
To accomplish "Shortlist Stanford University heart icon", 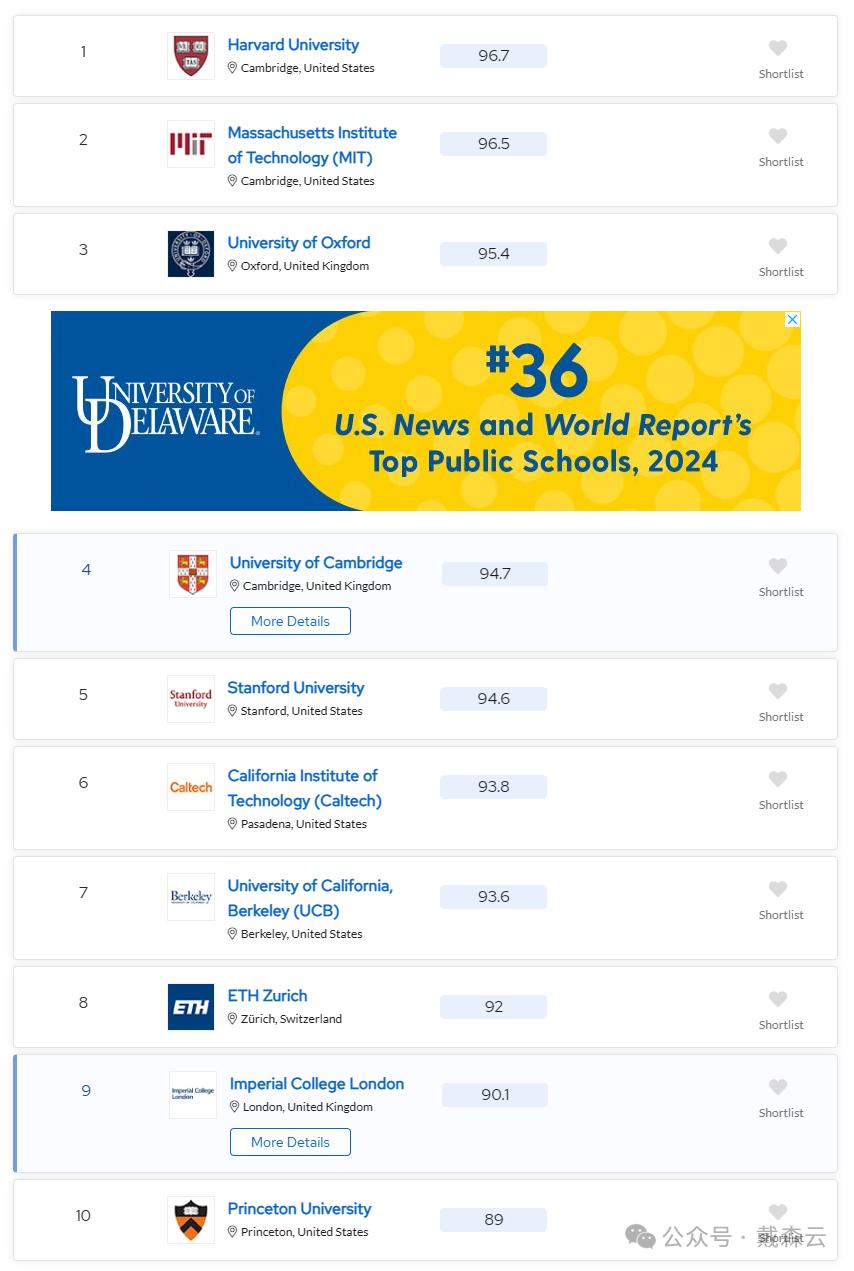I will (x=778, y=691).
